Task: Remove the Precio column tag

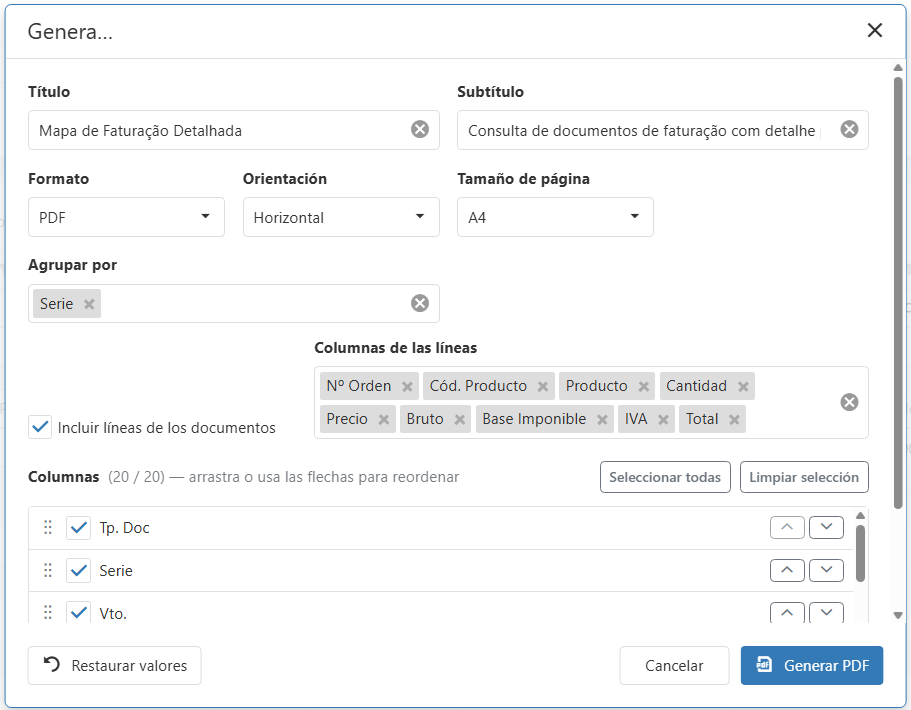Action: [383, 419]
